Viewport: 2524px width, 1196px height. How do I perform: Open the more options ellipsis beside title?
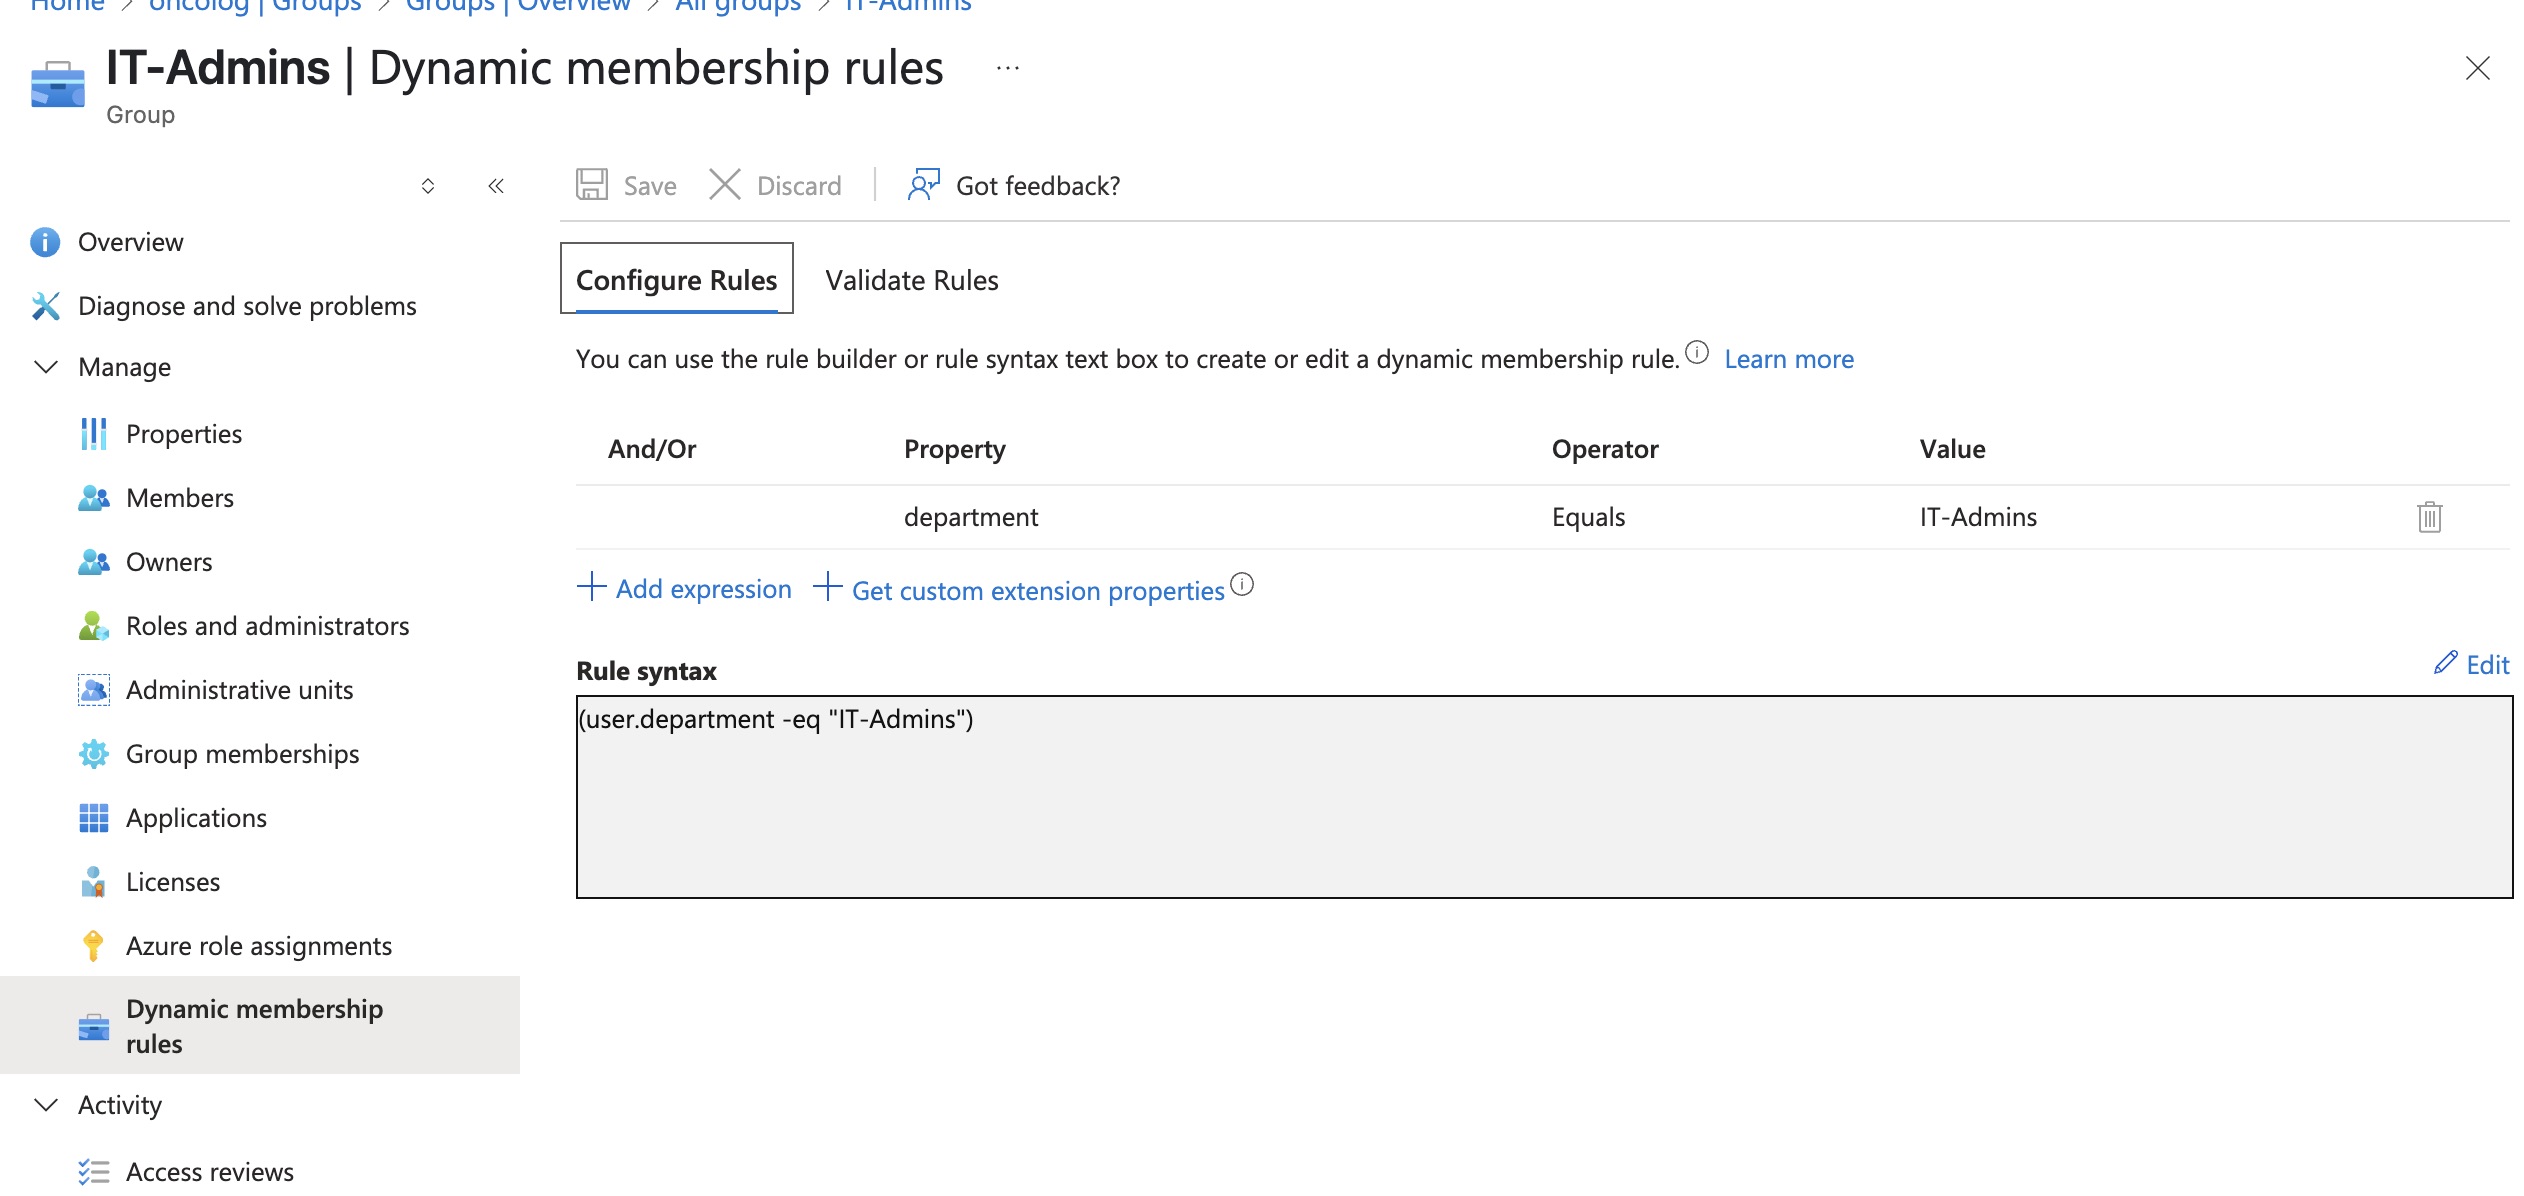pos(1008,68)
